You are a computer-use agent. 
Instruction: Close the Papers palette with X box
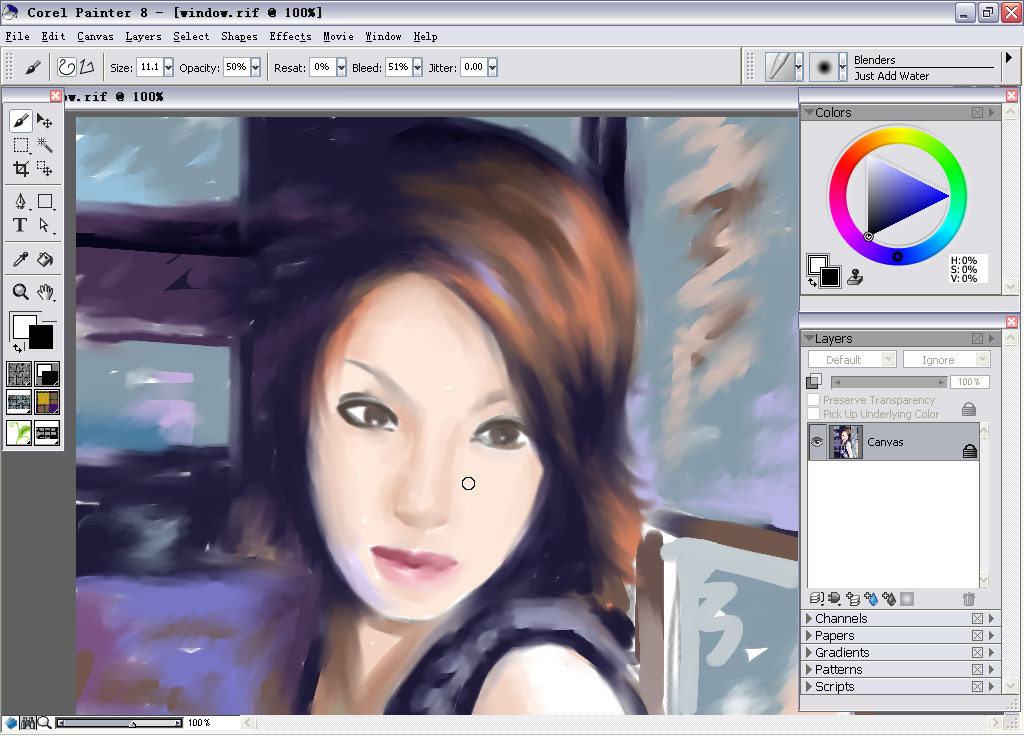977,635
